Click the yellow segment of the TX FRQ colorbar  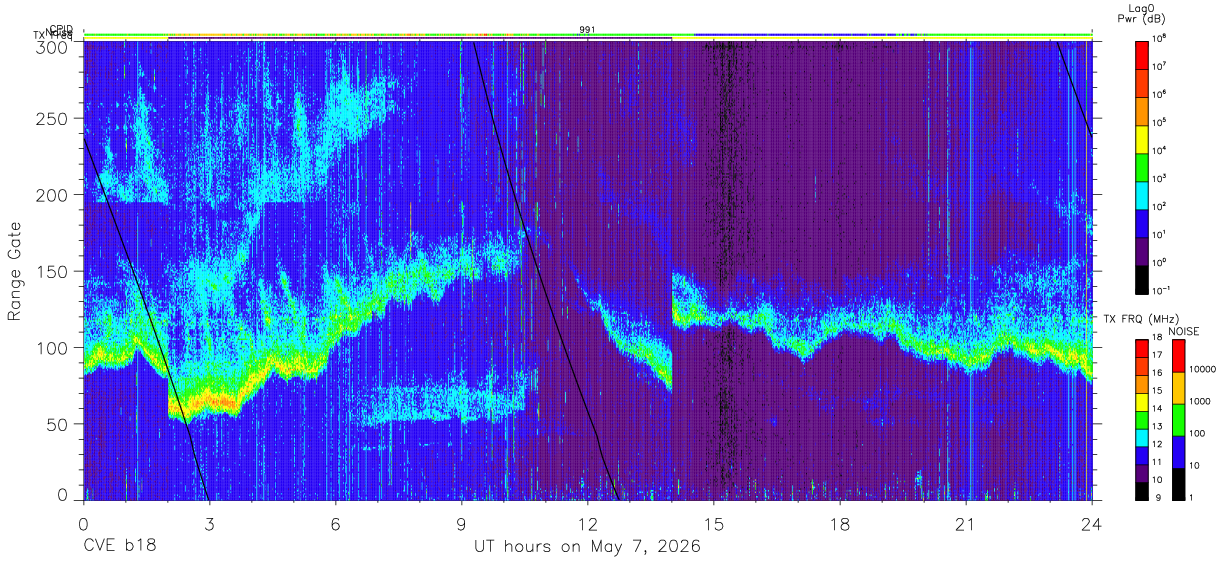click(1143, 401)
